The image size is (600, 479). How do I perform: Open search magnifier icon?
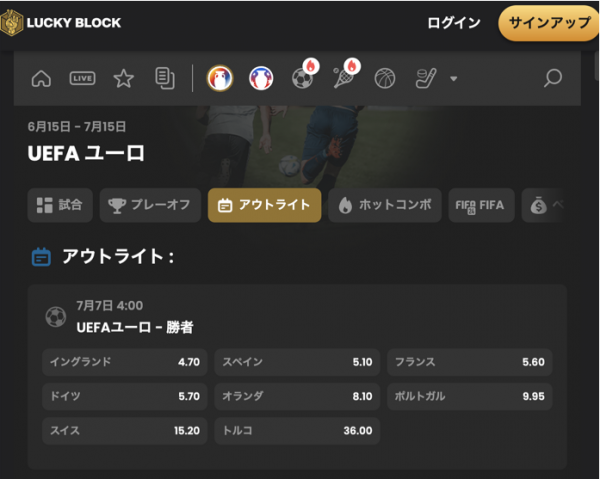pyautogui.click(x=553, y=78)
